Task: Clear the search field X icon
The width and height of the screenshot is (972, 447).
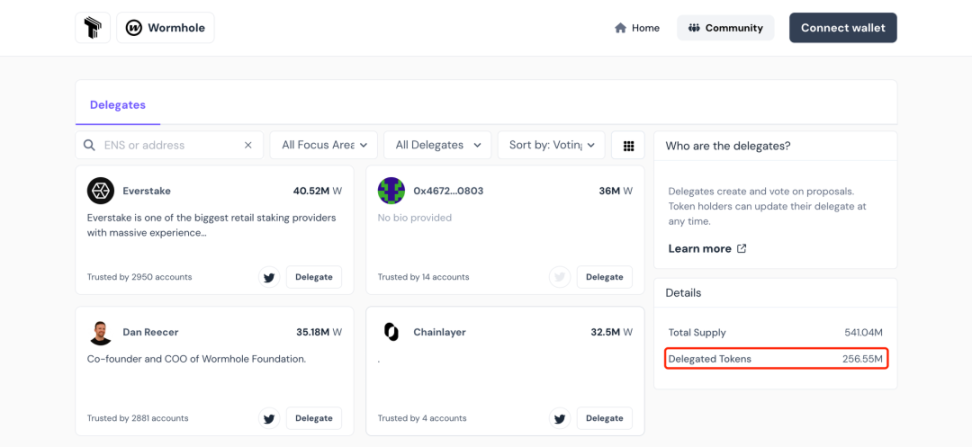Action: [x=248, y=145]
